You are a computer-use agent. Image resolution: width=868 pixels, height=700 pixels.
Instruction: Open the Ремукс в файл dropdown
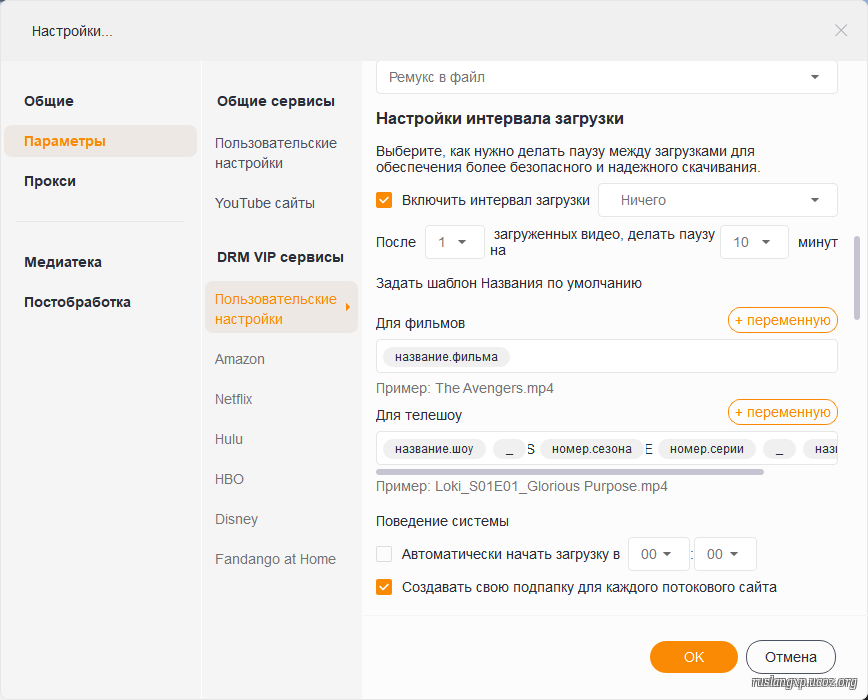point(606,77)
